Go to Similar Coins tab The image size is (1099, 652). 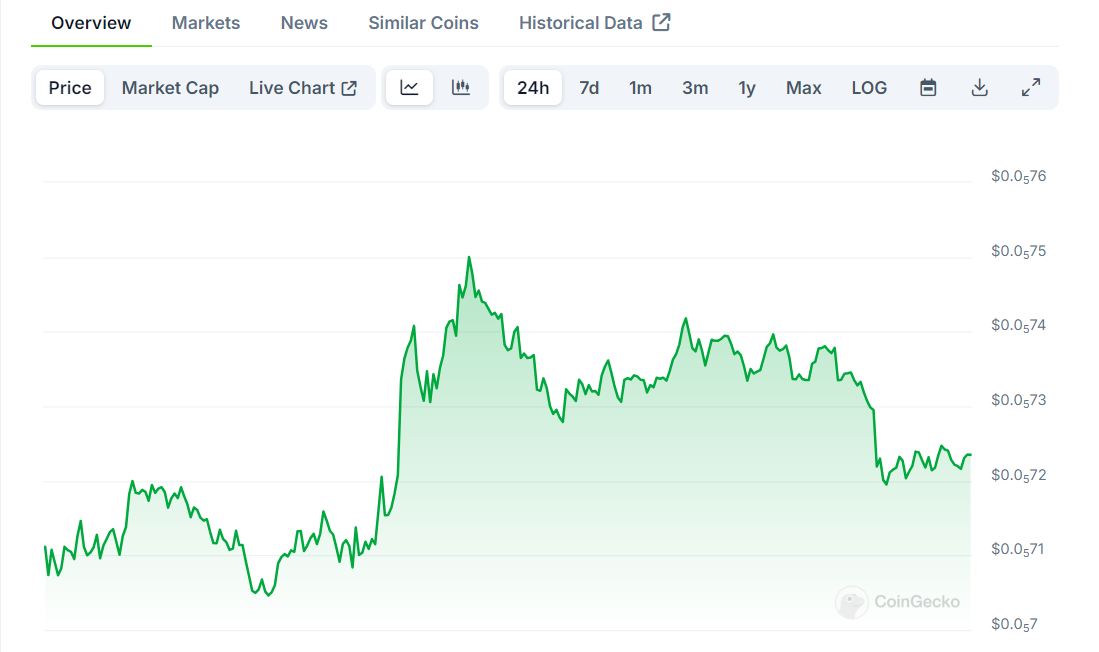click(x=423, y=23)
